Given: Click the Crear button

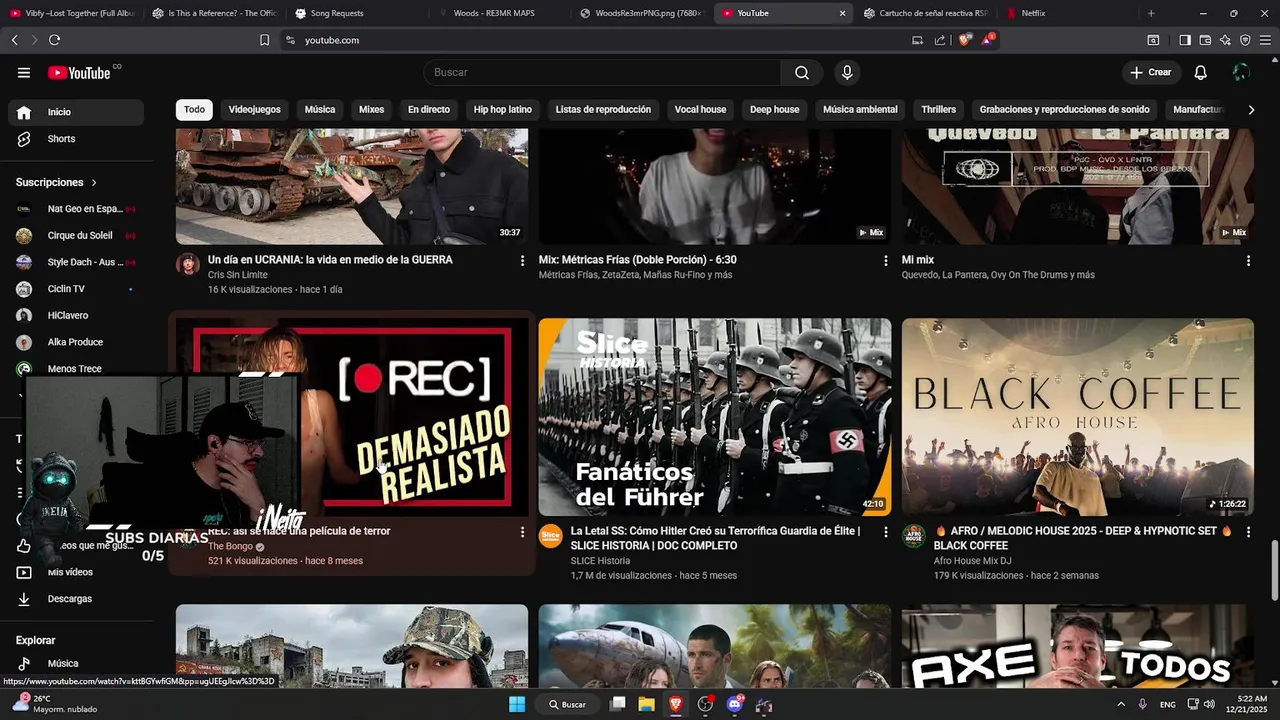Looking at the screenshot, I should (x=1150, y=72).
